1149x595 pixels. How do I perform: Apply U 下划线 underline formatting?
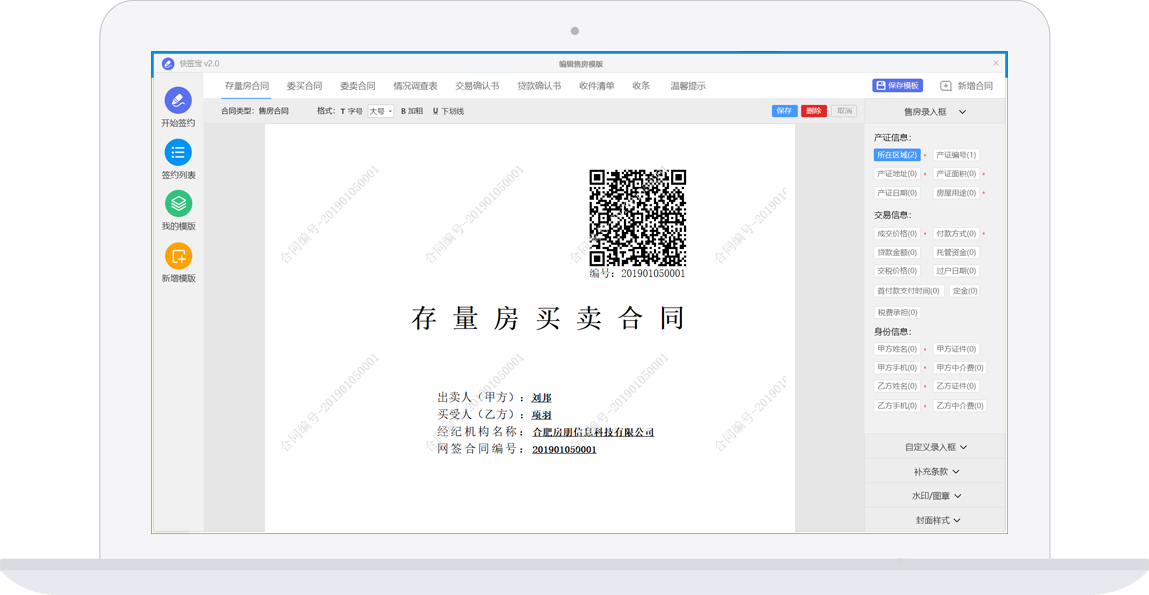pos(447,111)
